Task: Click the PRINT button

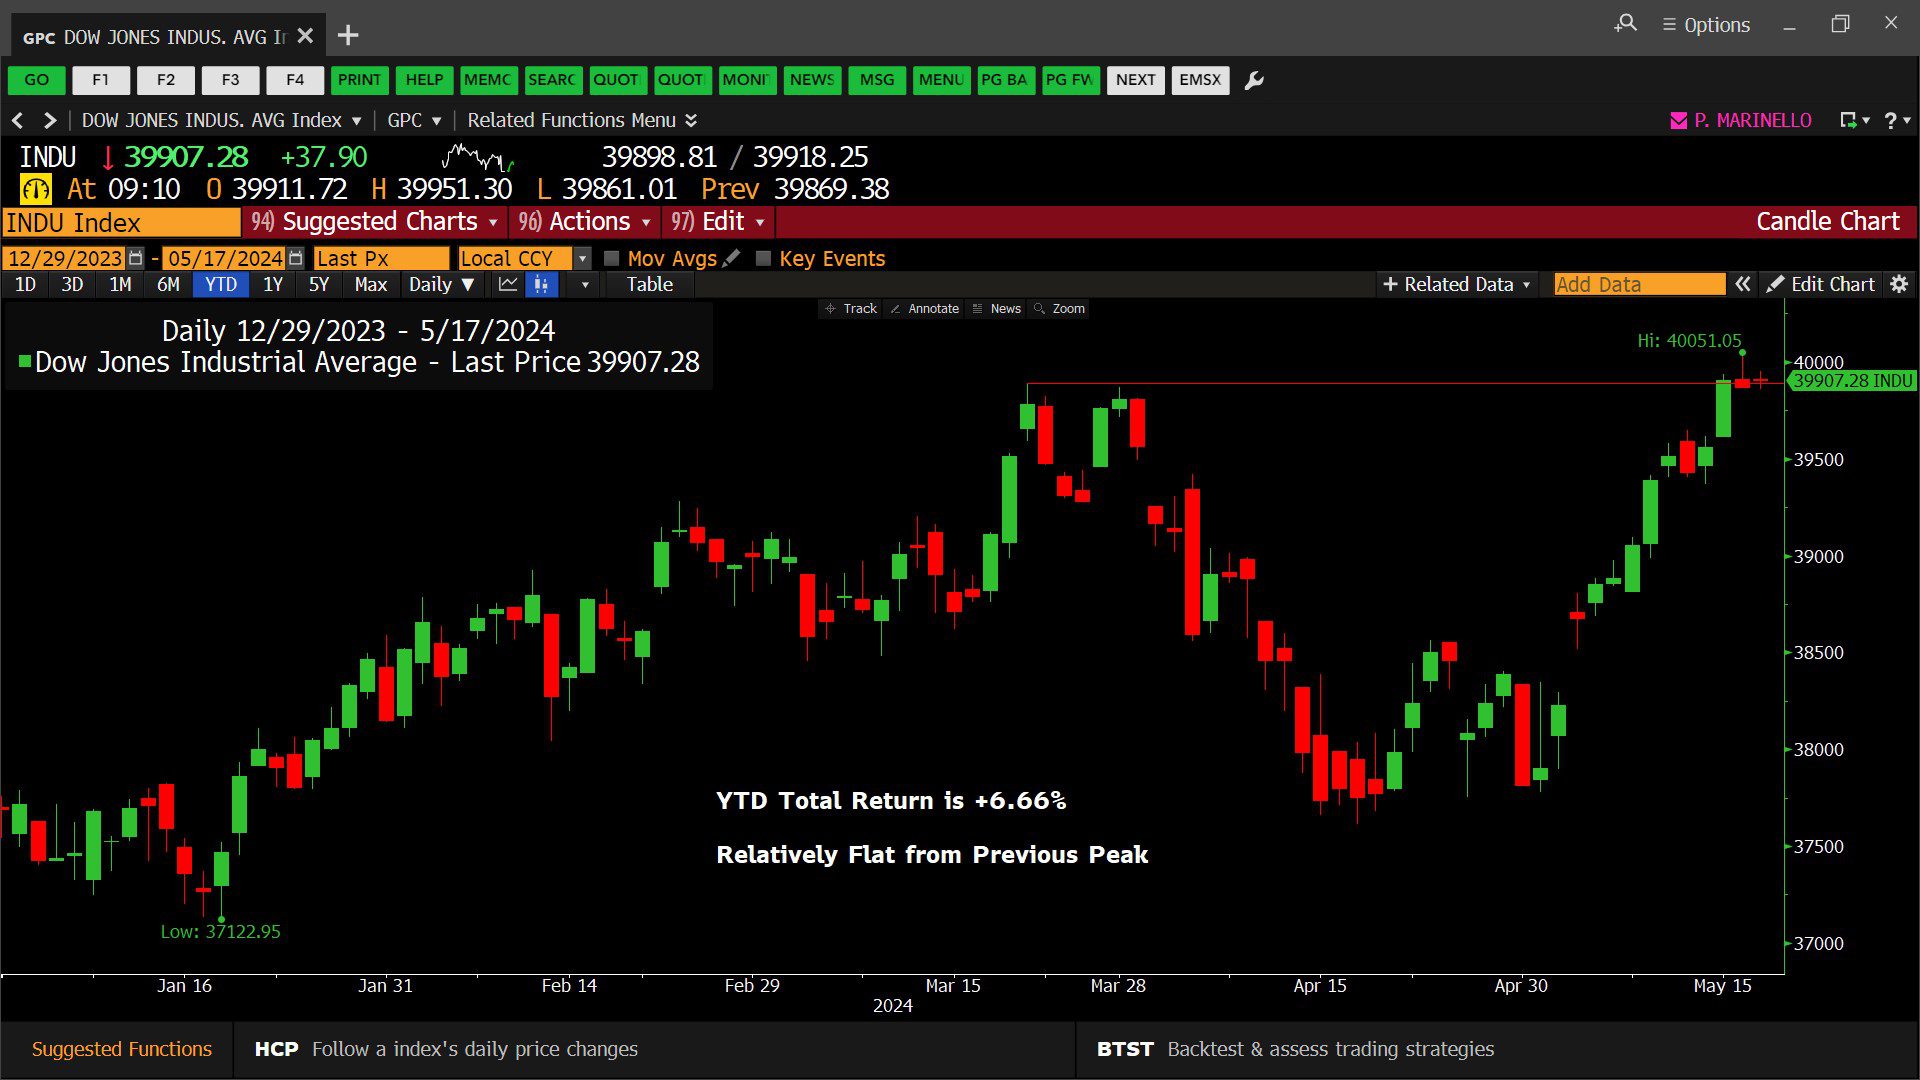Action: click(x=359, y=80)
